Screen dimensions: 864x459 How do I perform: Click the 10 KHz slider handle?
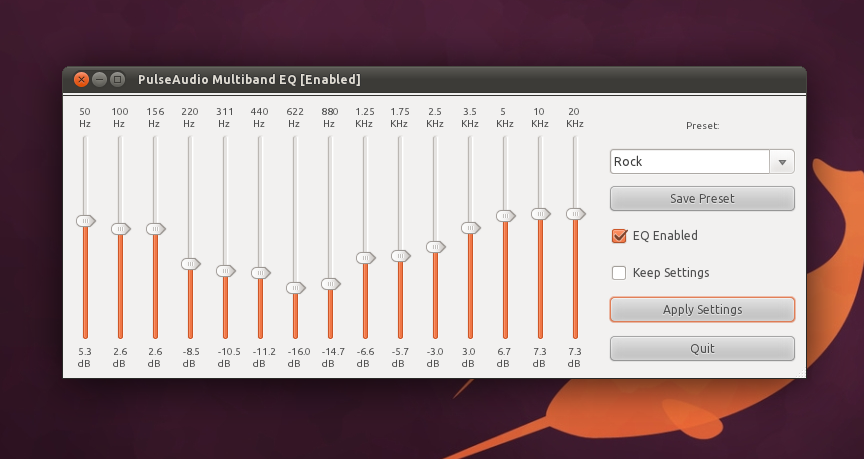click(540, 214)
